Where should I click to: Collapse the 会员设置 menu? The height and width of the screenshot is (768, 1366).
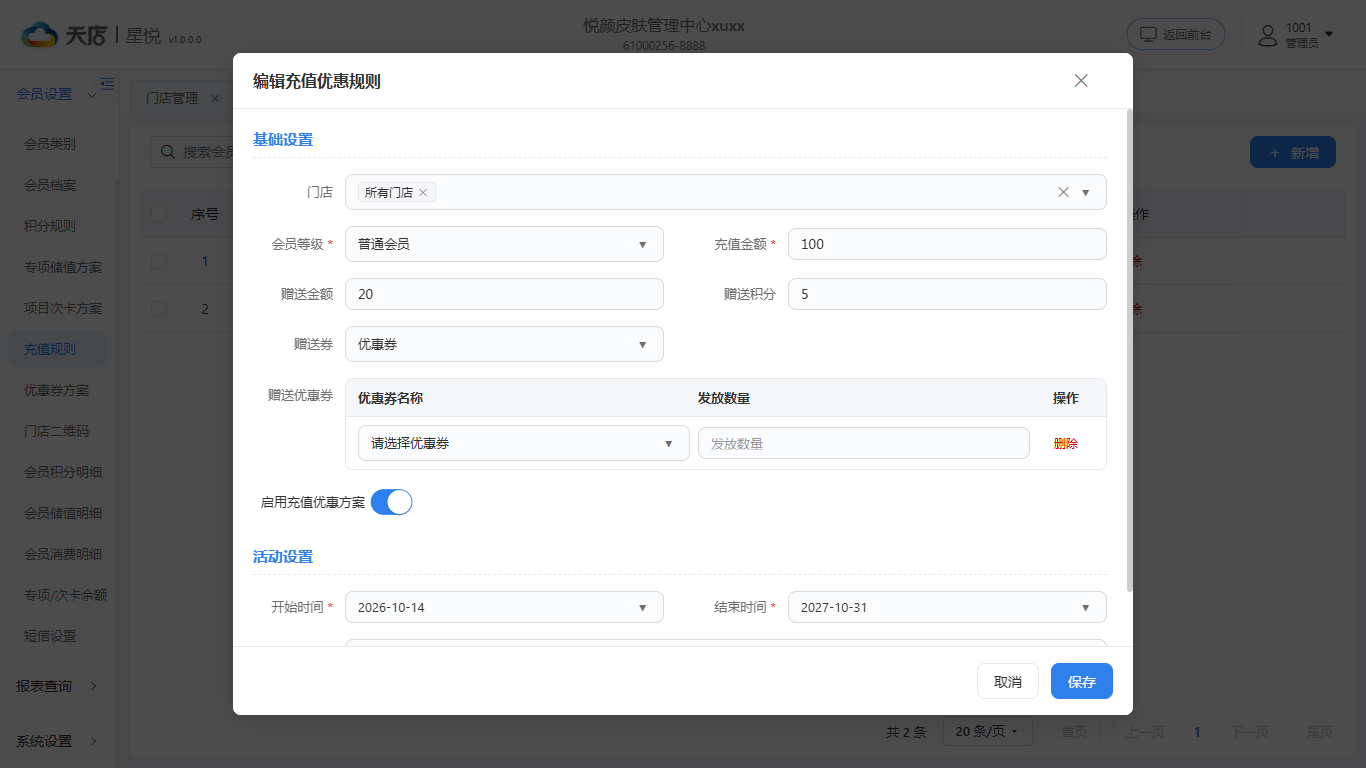(x=57, y=94)
